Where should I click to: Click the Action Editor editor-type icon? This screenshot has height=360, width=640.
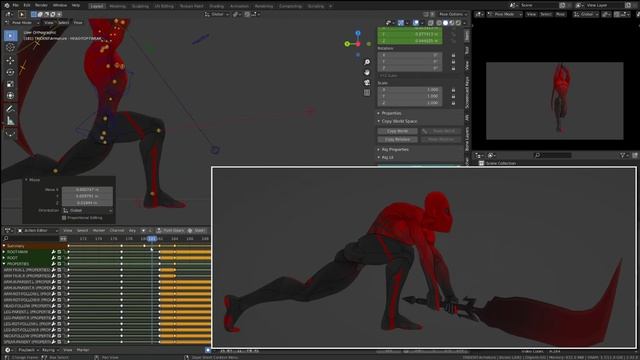pos(8,231)
